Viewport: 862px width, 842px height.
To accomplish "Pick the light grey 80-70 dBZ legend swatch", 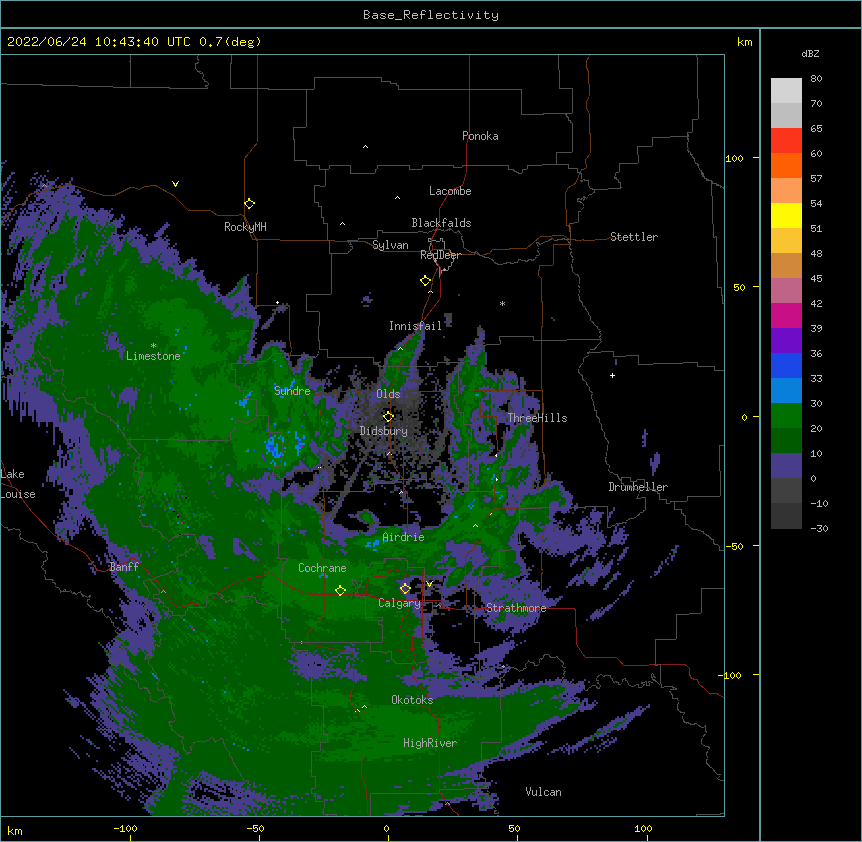I will (x=786, y=91).
